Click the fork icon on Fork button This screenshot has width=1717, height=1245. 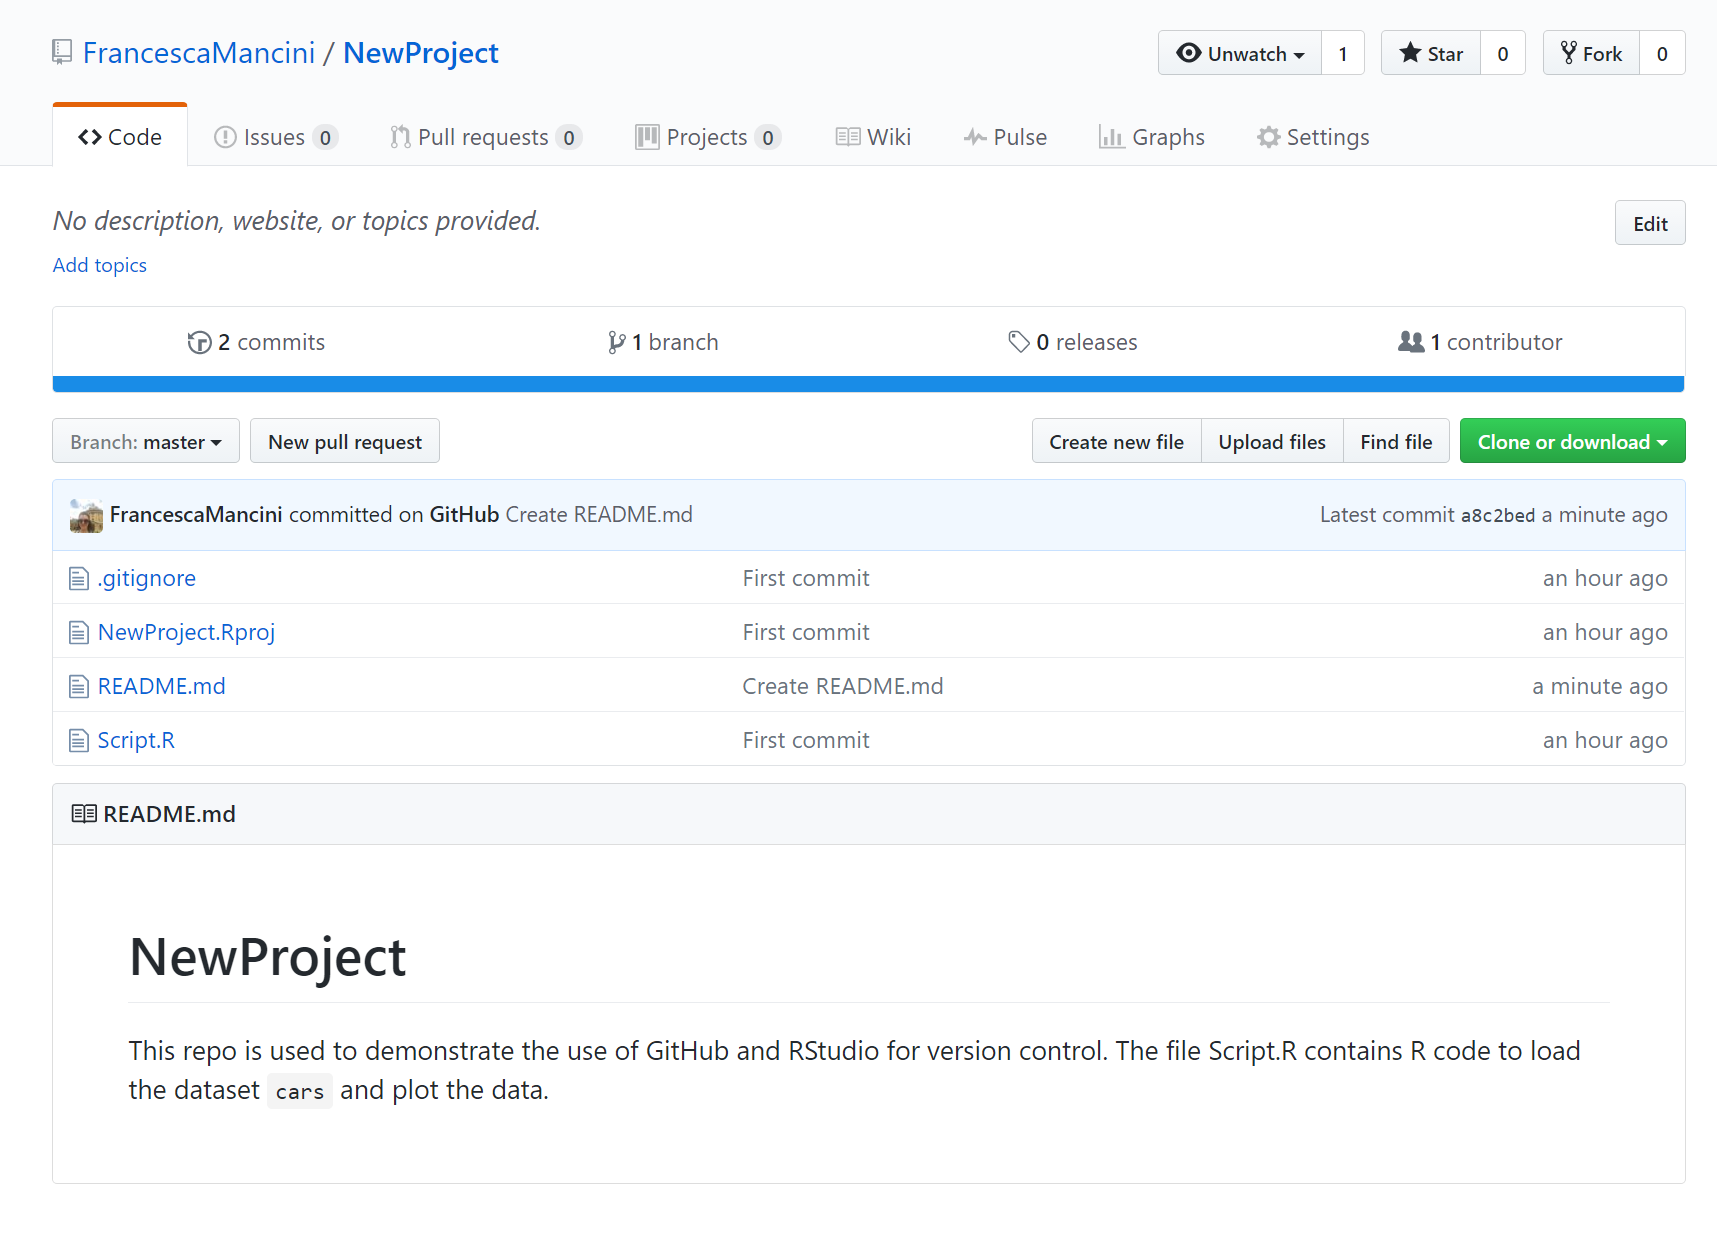click(1568, 53)
